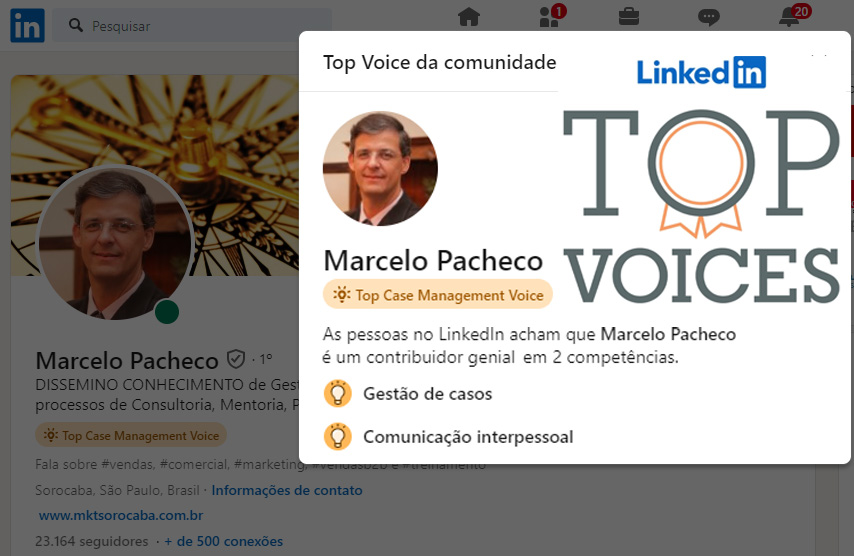
Task: Go to the Home feed icon
Action: click(469, 17)
